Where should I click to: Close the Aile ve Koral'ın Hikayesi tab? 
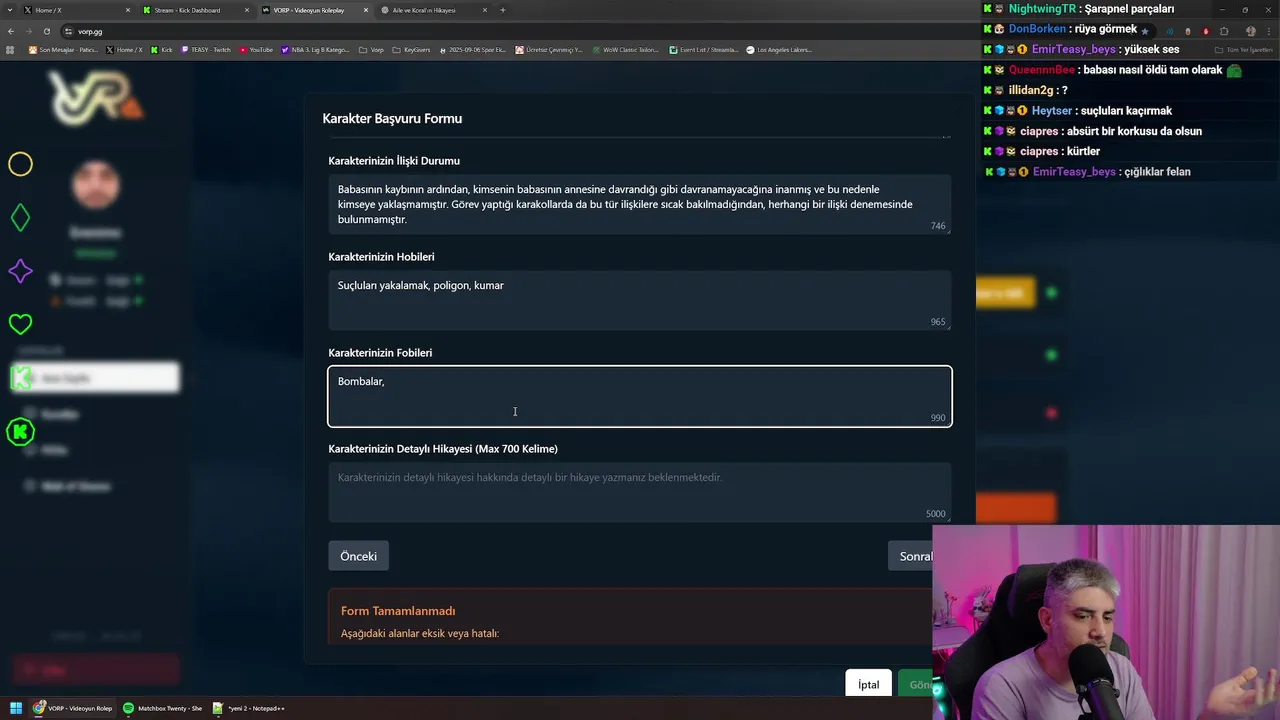click(x=485, y=10)
